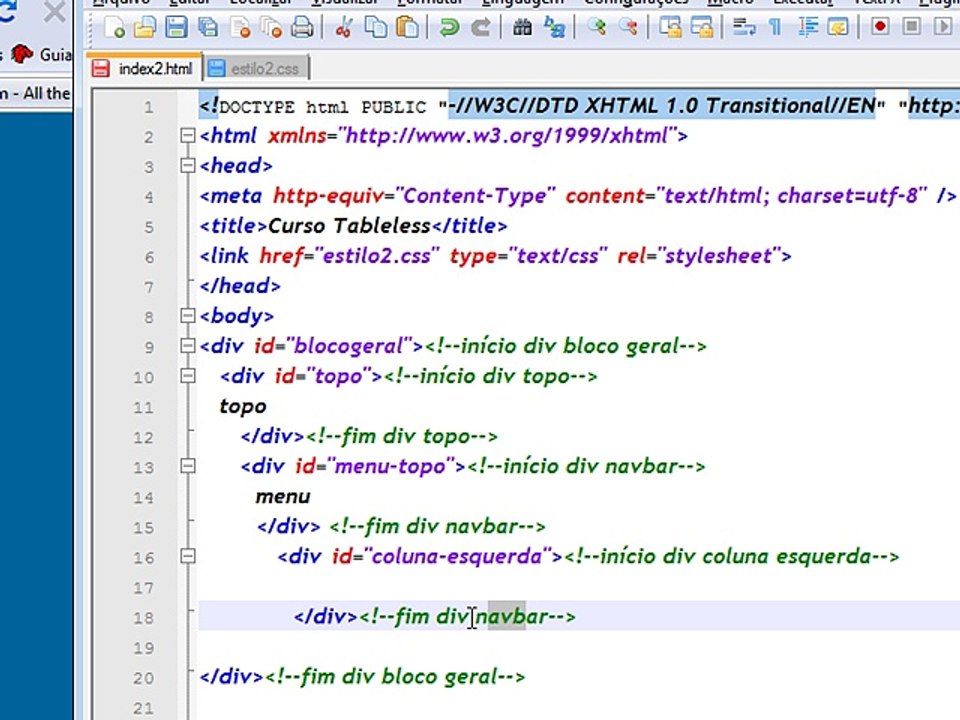Play back the recorded macro

tap(943, 27)
